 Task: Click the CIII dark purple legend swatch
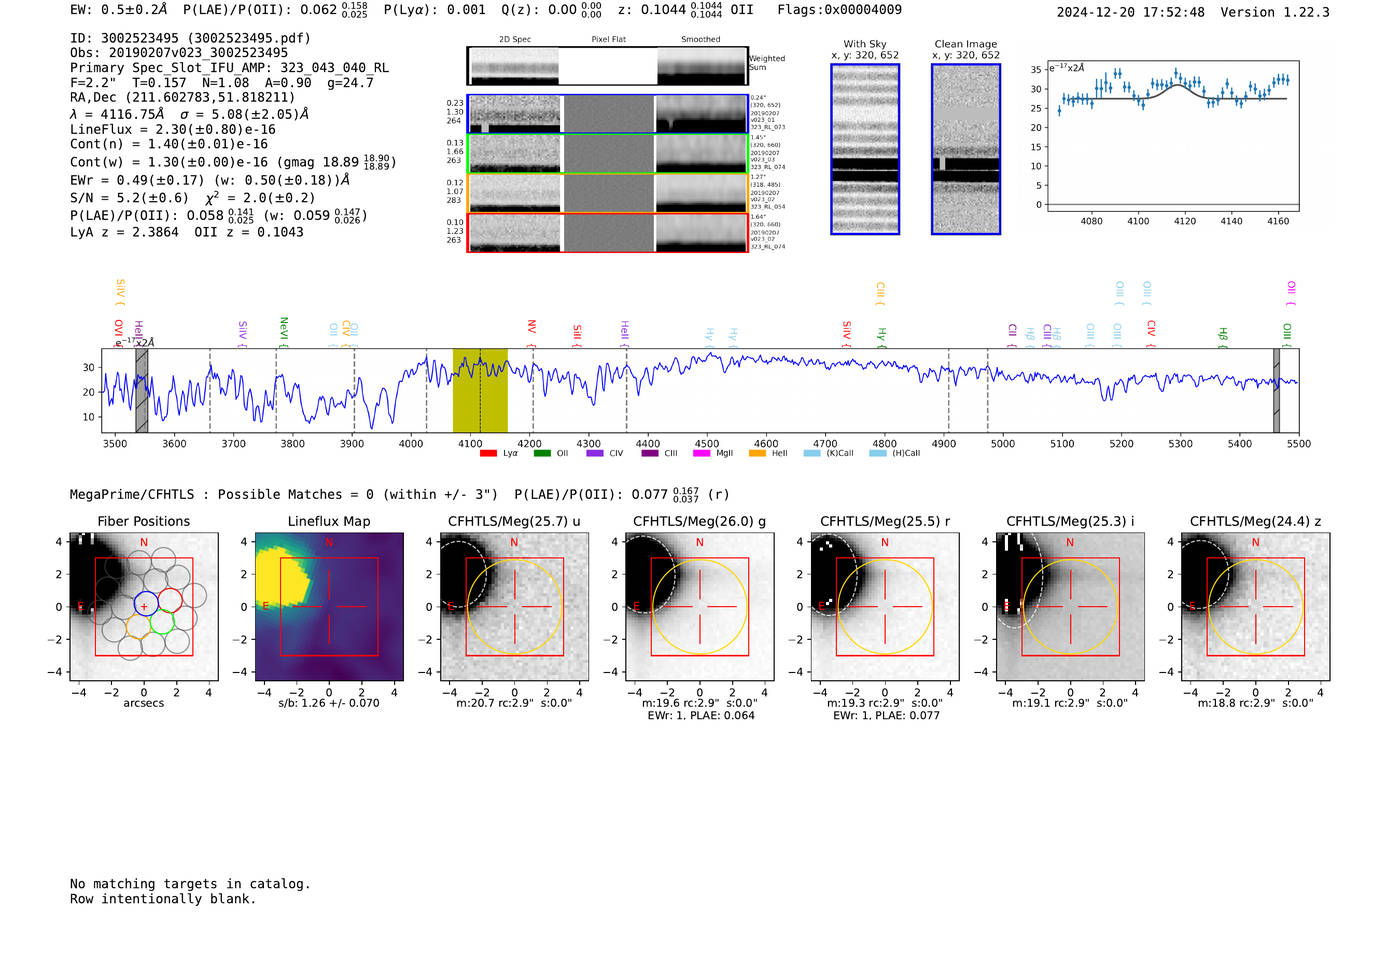coord(650,453)
